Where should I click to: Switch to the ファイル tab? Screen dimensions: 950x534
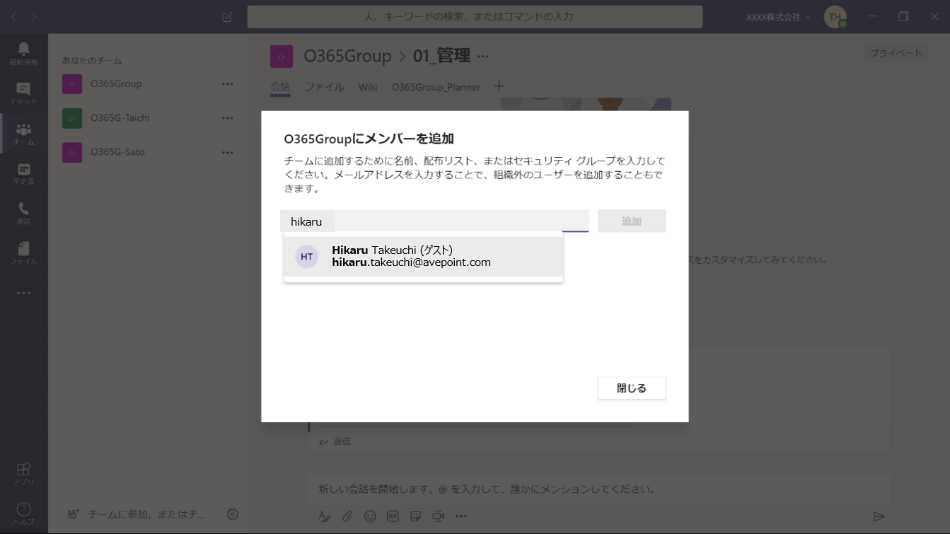[x=324, y=87]
